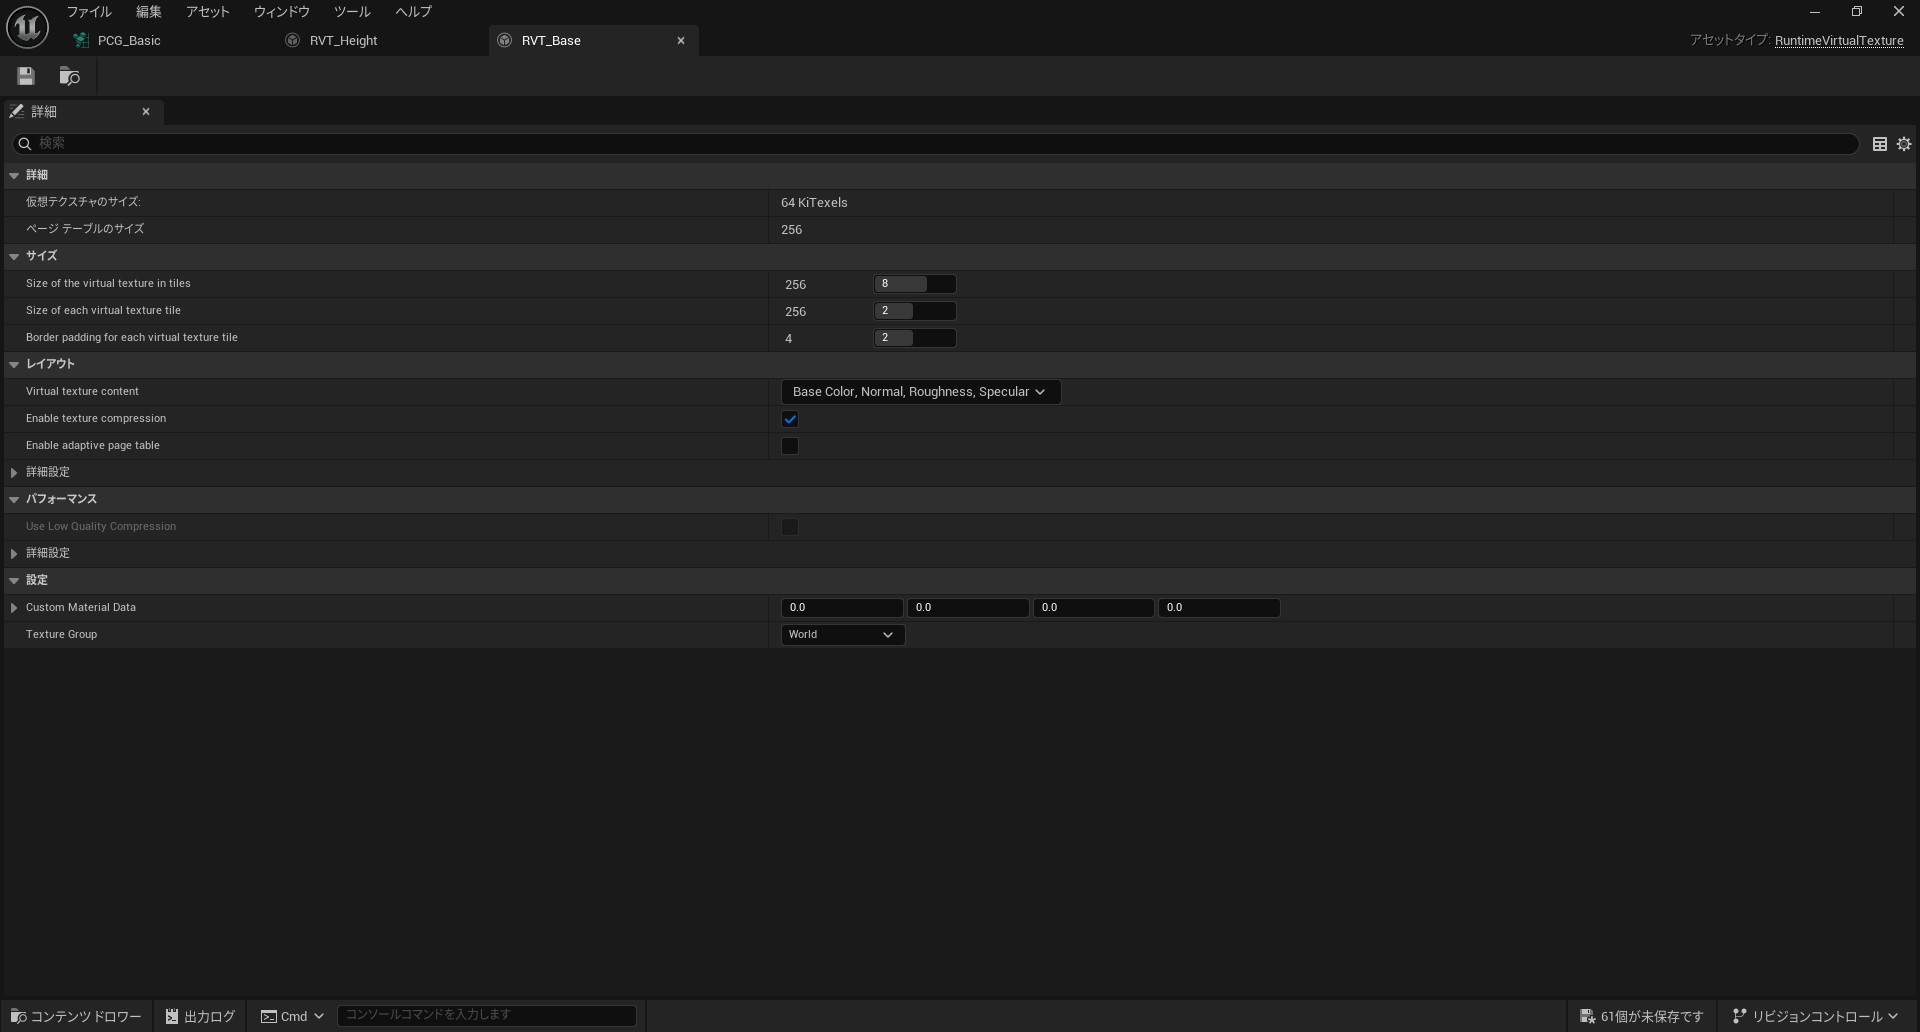Open the details panel settings gear icon

pyautogui.click(x=1904, y=144)
